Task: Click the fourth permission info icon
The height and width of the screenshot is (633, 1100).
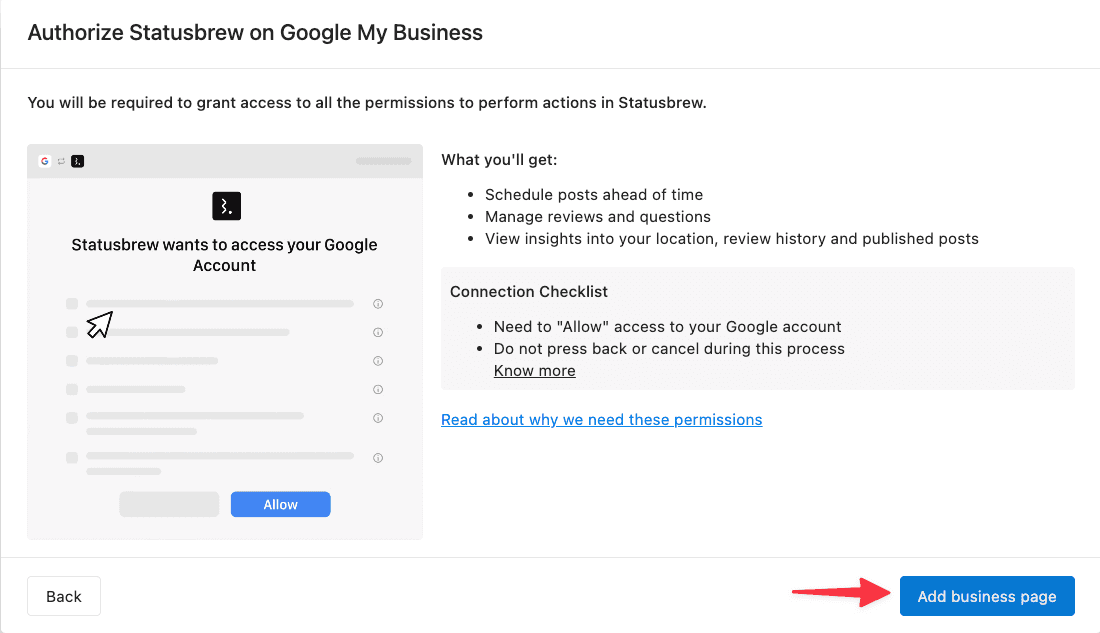Action: pyautogui.click(x=378, y=389)
